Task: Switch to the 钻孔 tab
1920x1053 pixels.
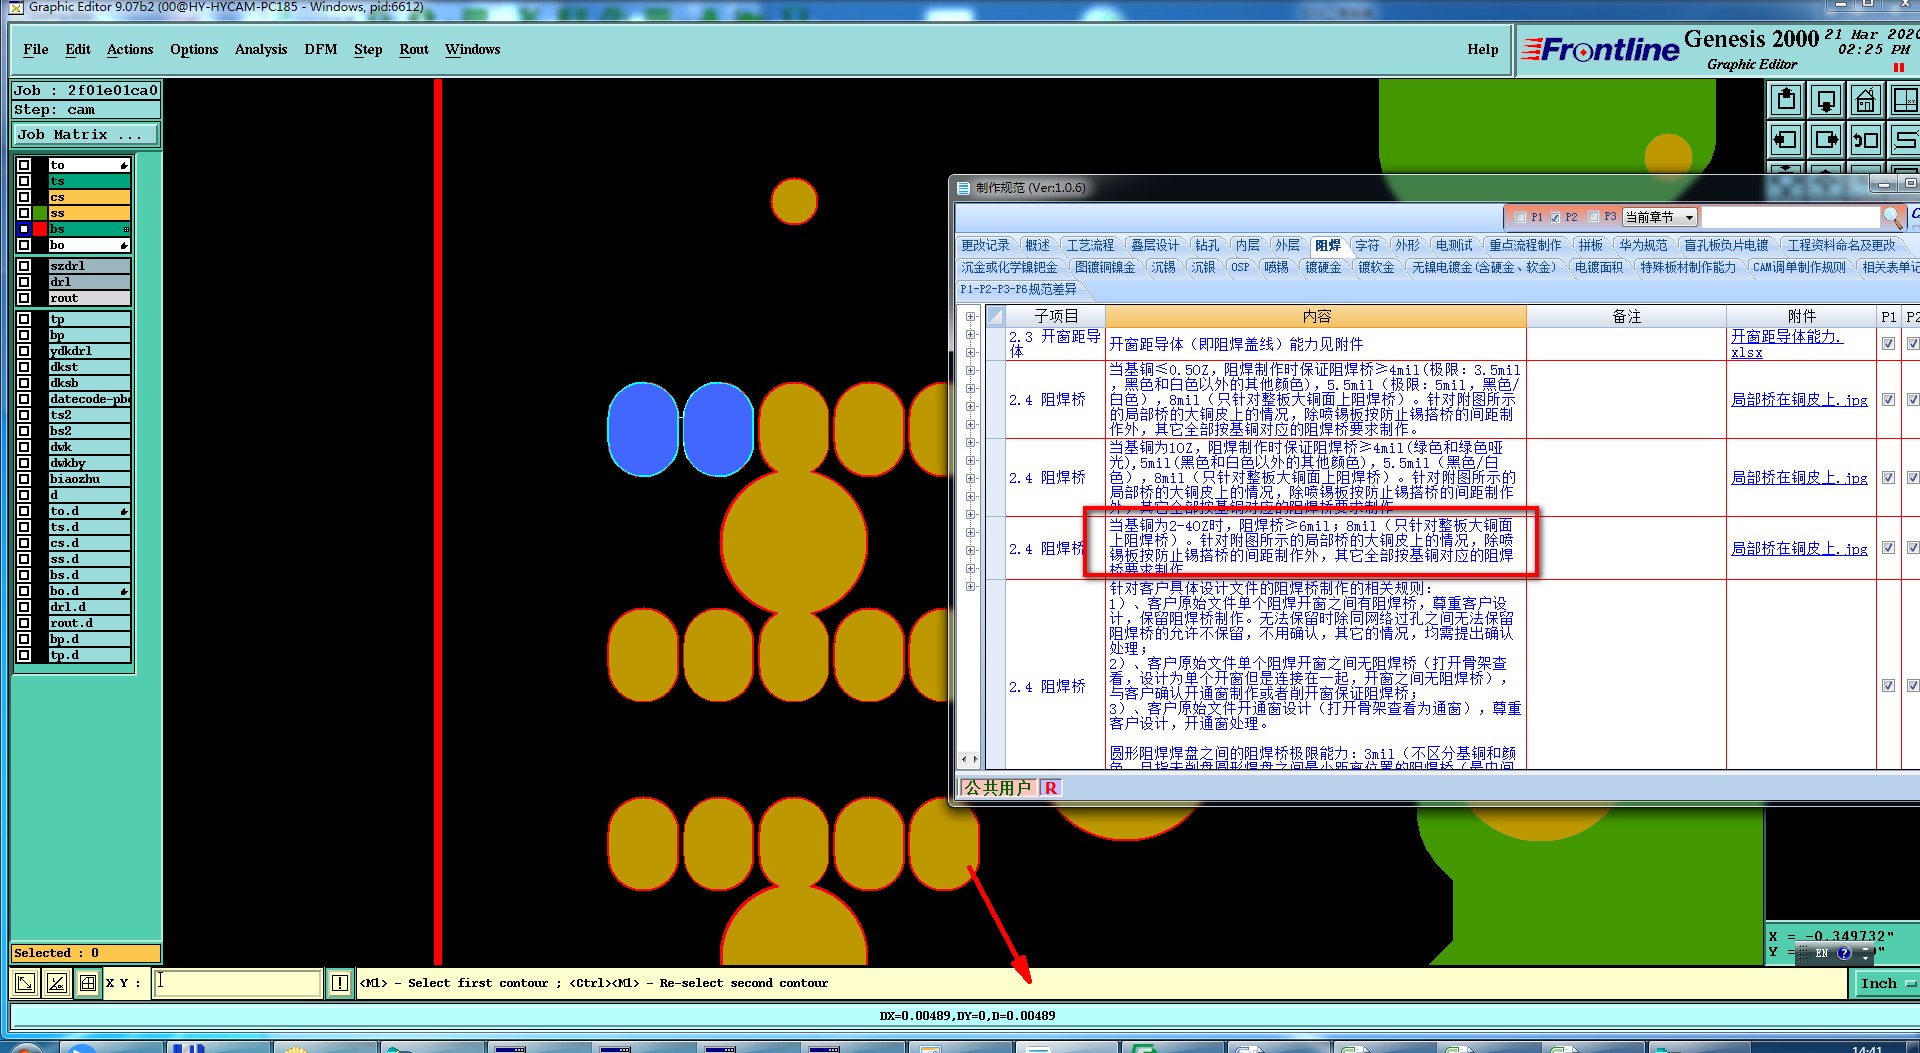Action: pos(1208,245)
